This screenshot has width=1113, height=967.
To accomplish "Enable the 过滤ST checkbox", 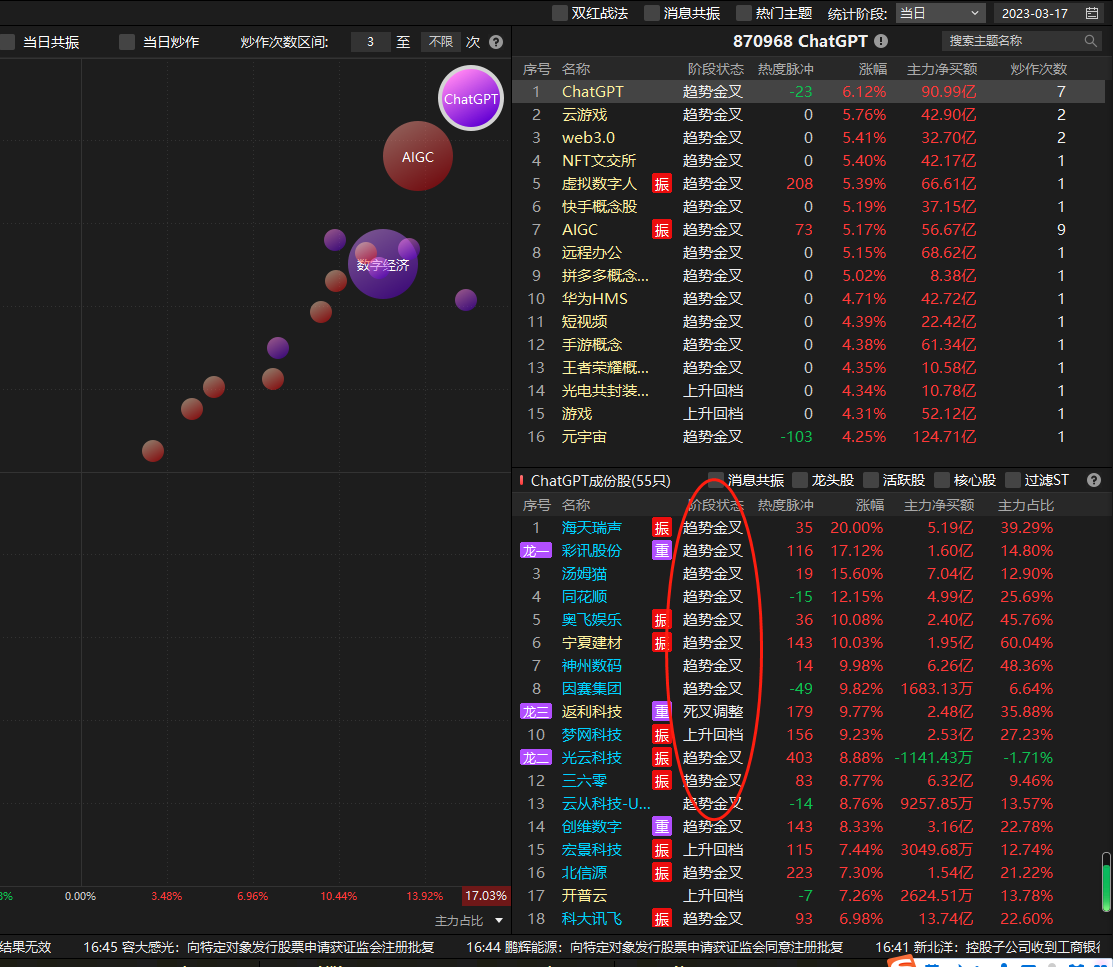I will click(1013, 480).
